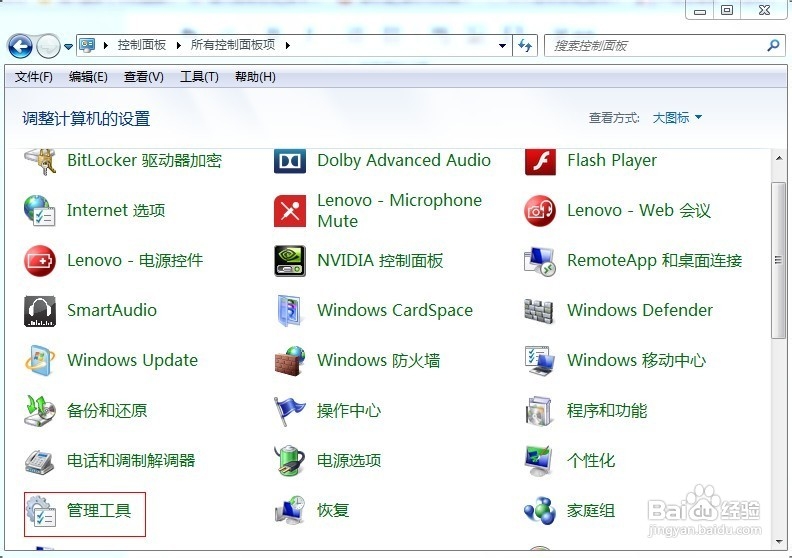Open the Windows 防火墙 brick wall icon

tap(290, 361)
